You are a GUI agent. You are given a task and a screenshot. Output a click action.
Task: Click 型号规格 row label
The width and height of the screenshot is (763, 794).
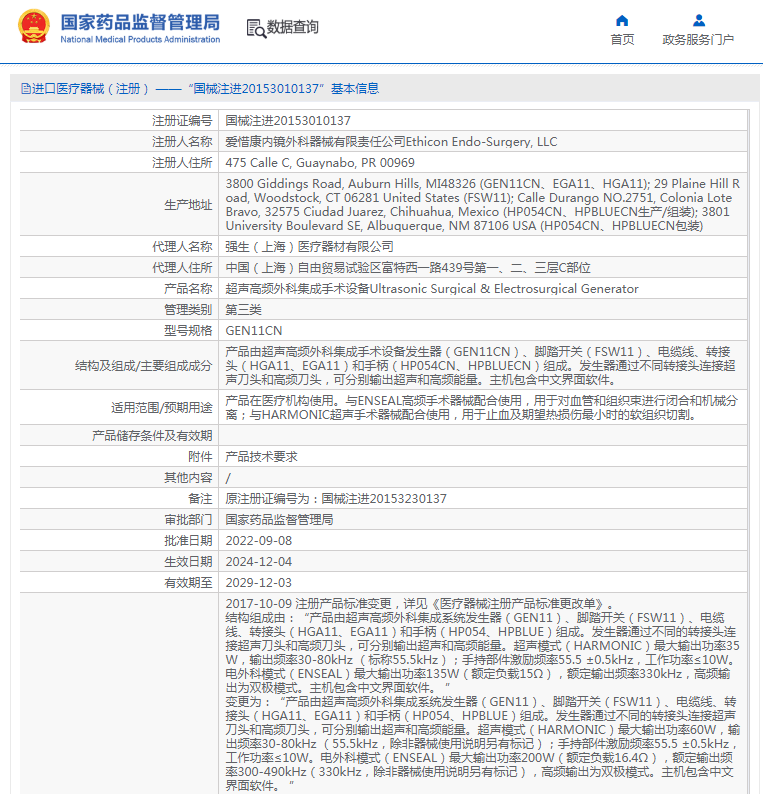click(x=188, y=331)
